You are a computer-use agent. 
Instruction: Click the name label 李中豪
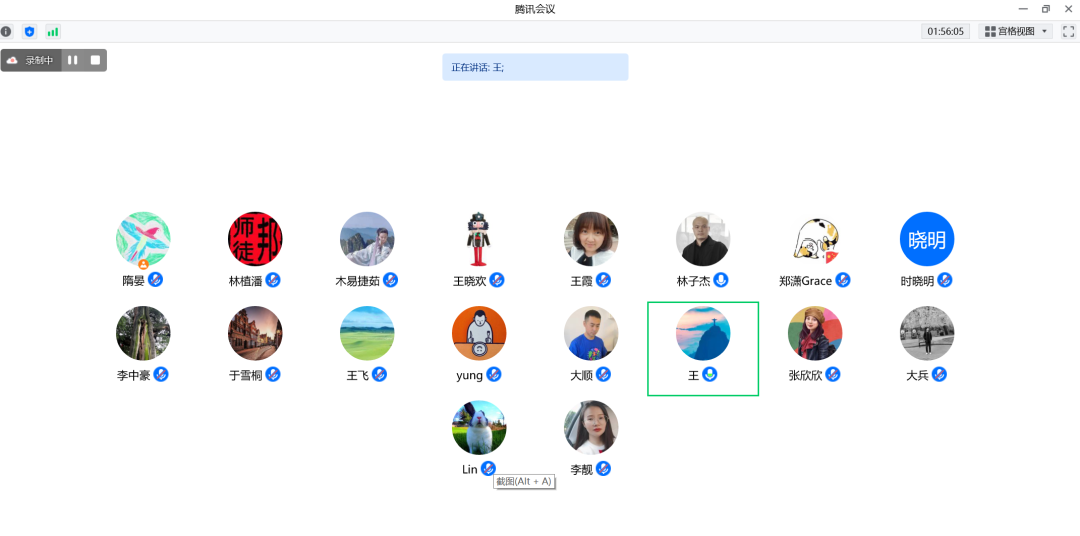click(134, 375)
